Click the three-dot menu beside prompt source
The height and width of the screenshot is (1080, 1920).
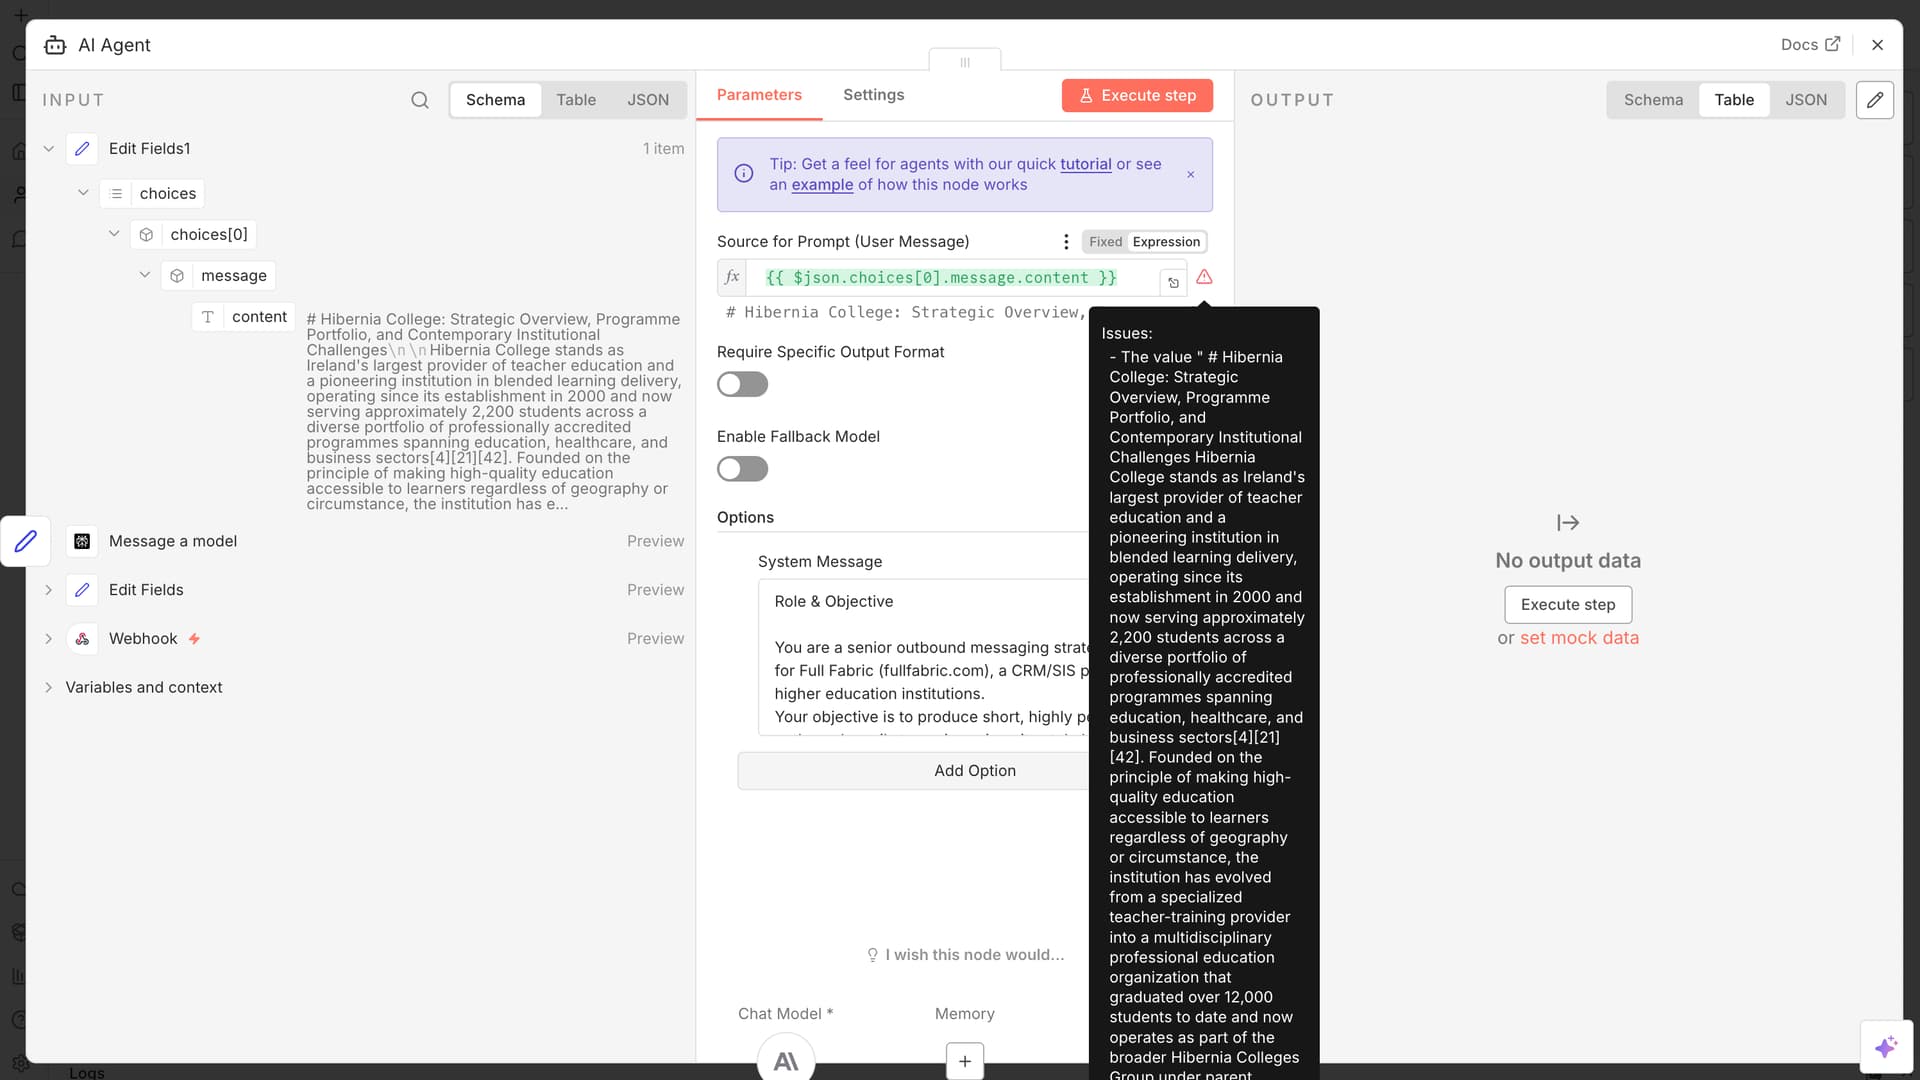coord(1066,242)
